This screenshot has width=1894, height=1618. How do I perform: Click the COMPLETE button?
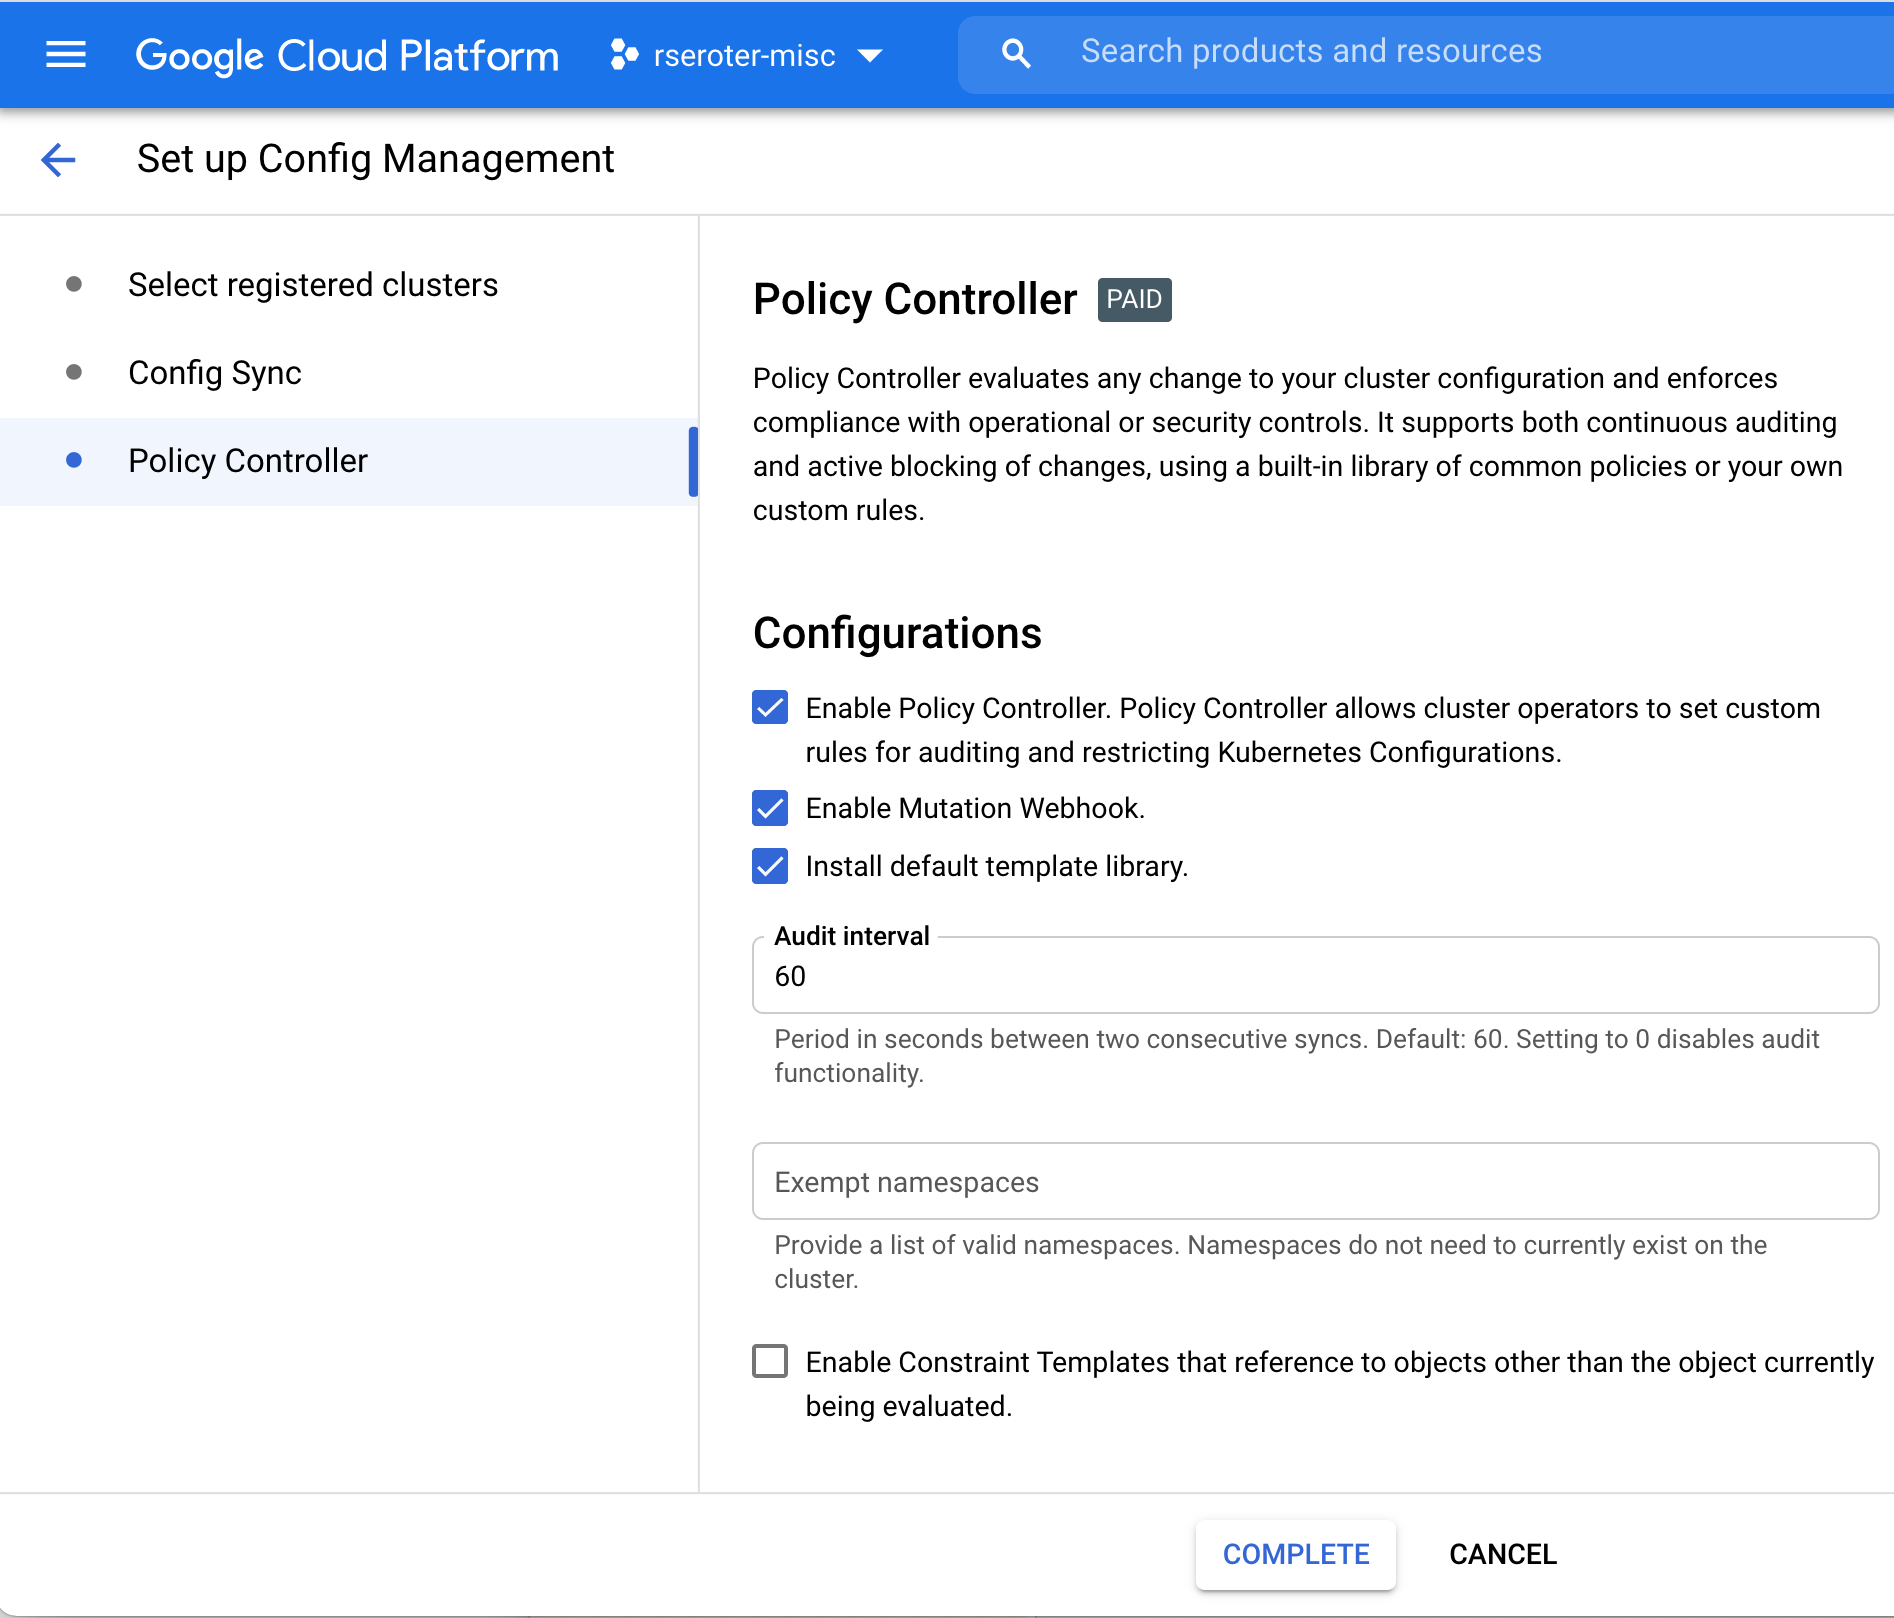click(1295, 1554)
